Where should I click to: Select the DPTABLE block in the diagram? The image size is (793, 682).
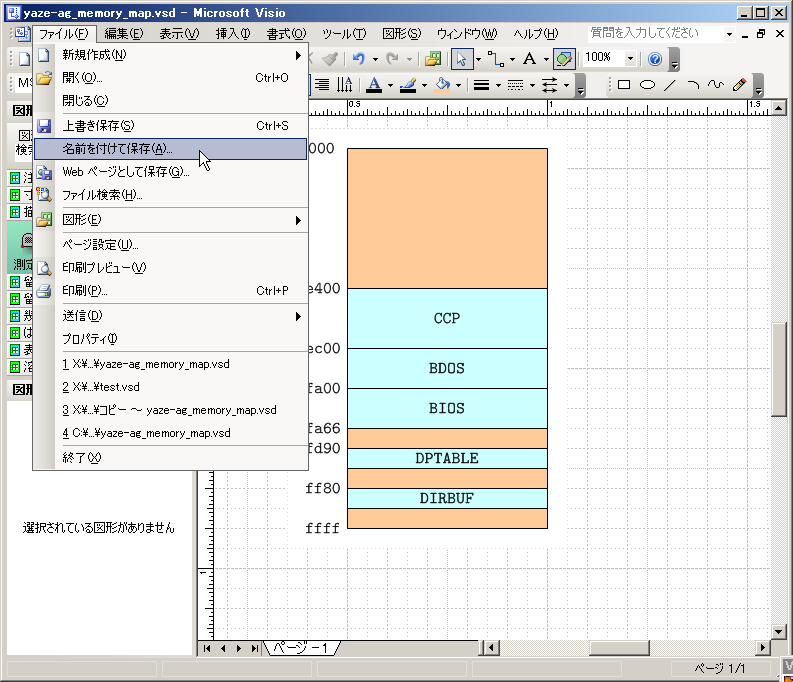(x=447, y=459)
